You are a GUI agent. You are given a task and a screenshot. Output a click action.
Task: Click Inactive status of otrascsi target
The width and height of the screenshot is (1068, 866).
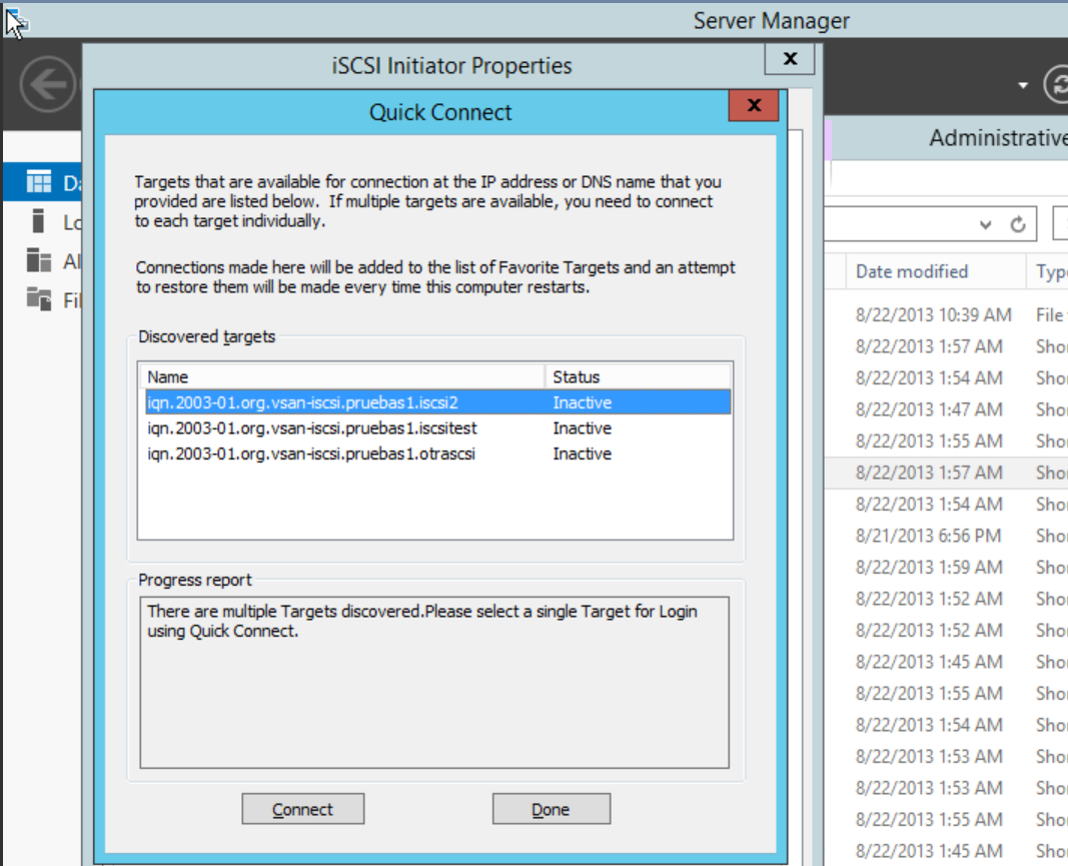[x=582, y=454]
